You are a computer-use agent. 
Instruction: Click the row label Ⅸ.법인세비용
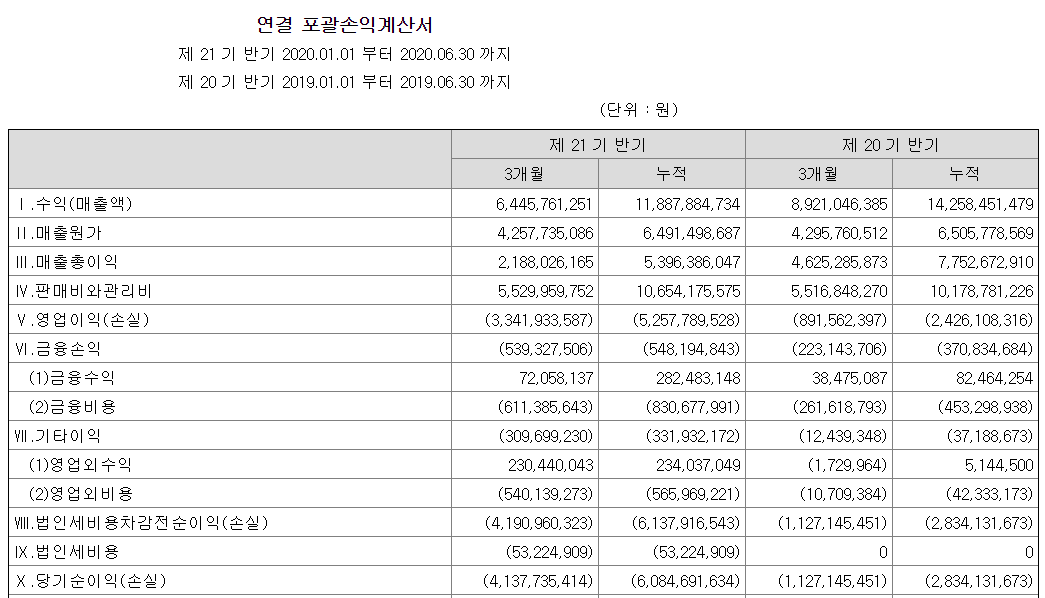click(67, 551)
